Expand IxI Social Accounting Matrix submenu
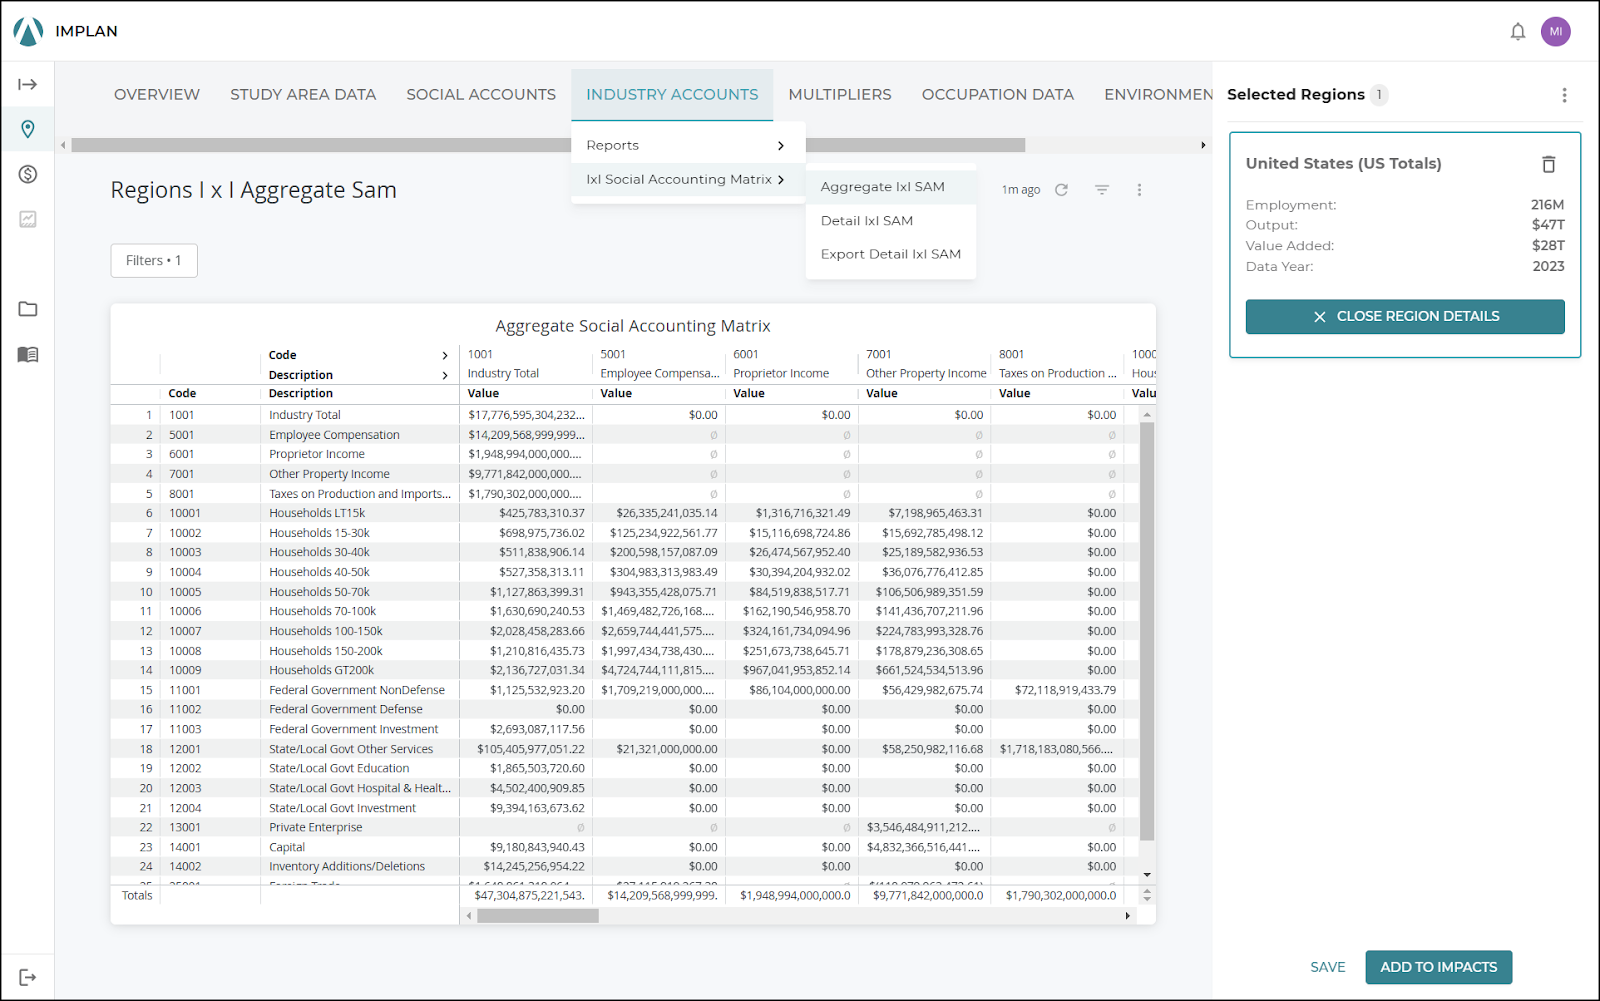 688,179
